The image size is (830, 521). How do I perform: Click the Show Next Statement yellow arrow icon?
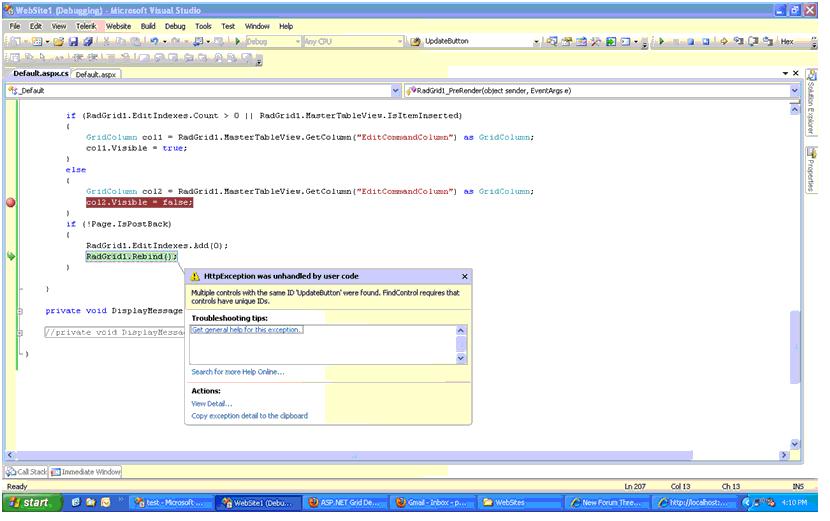(724, 41)
